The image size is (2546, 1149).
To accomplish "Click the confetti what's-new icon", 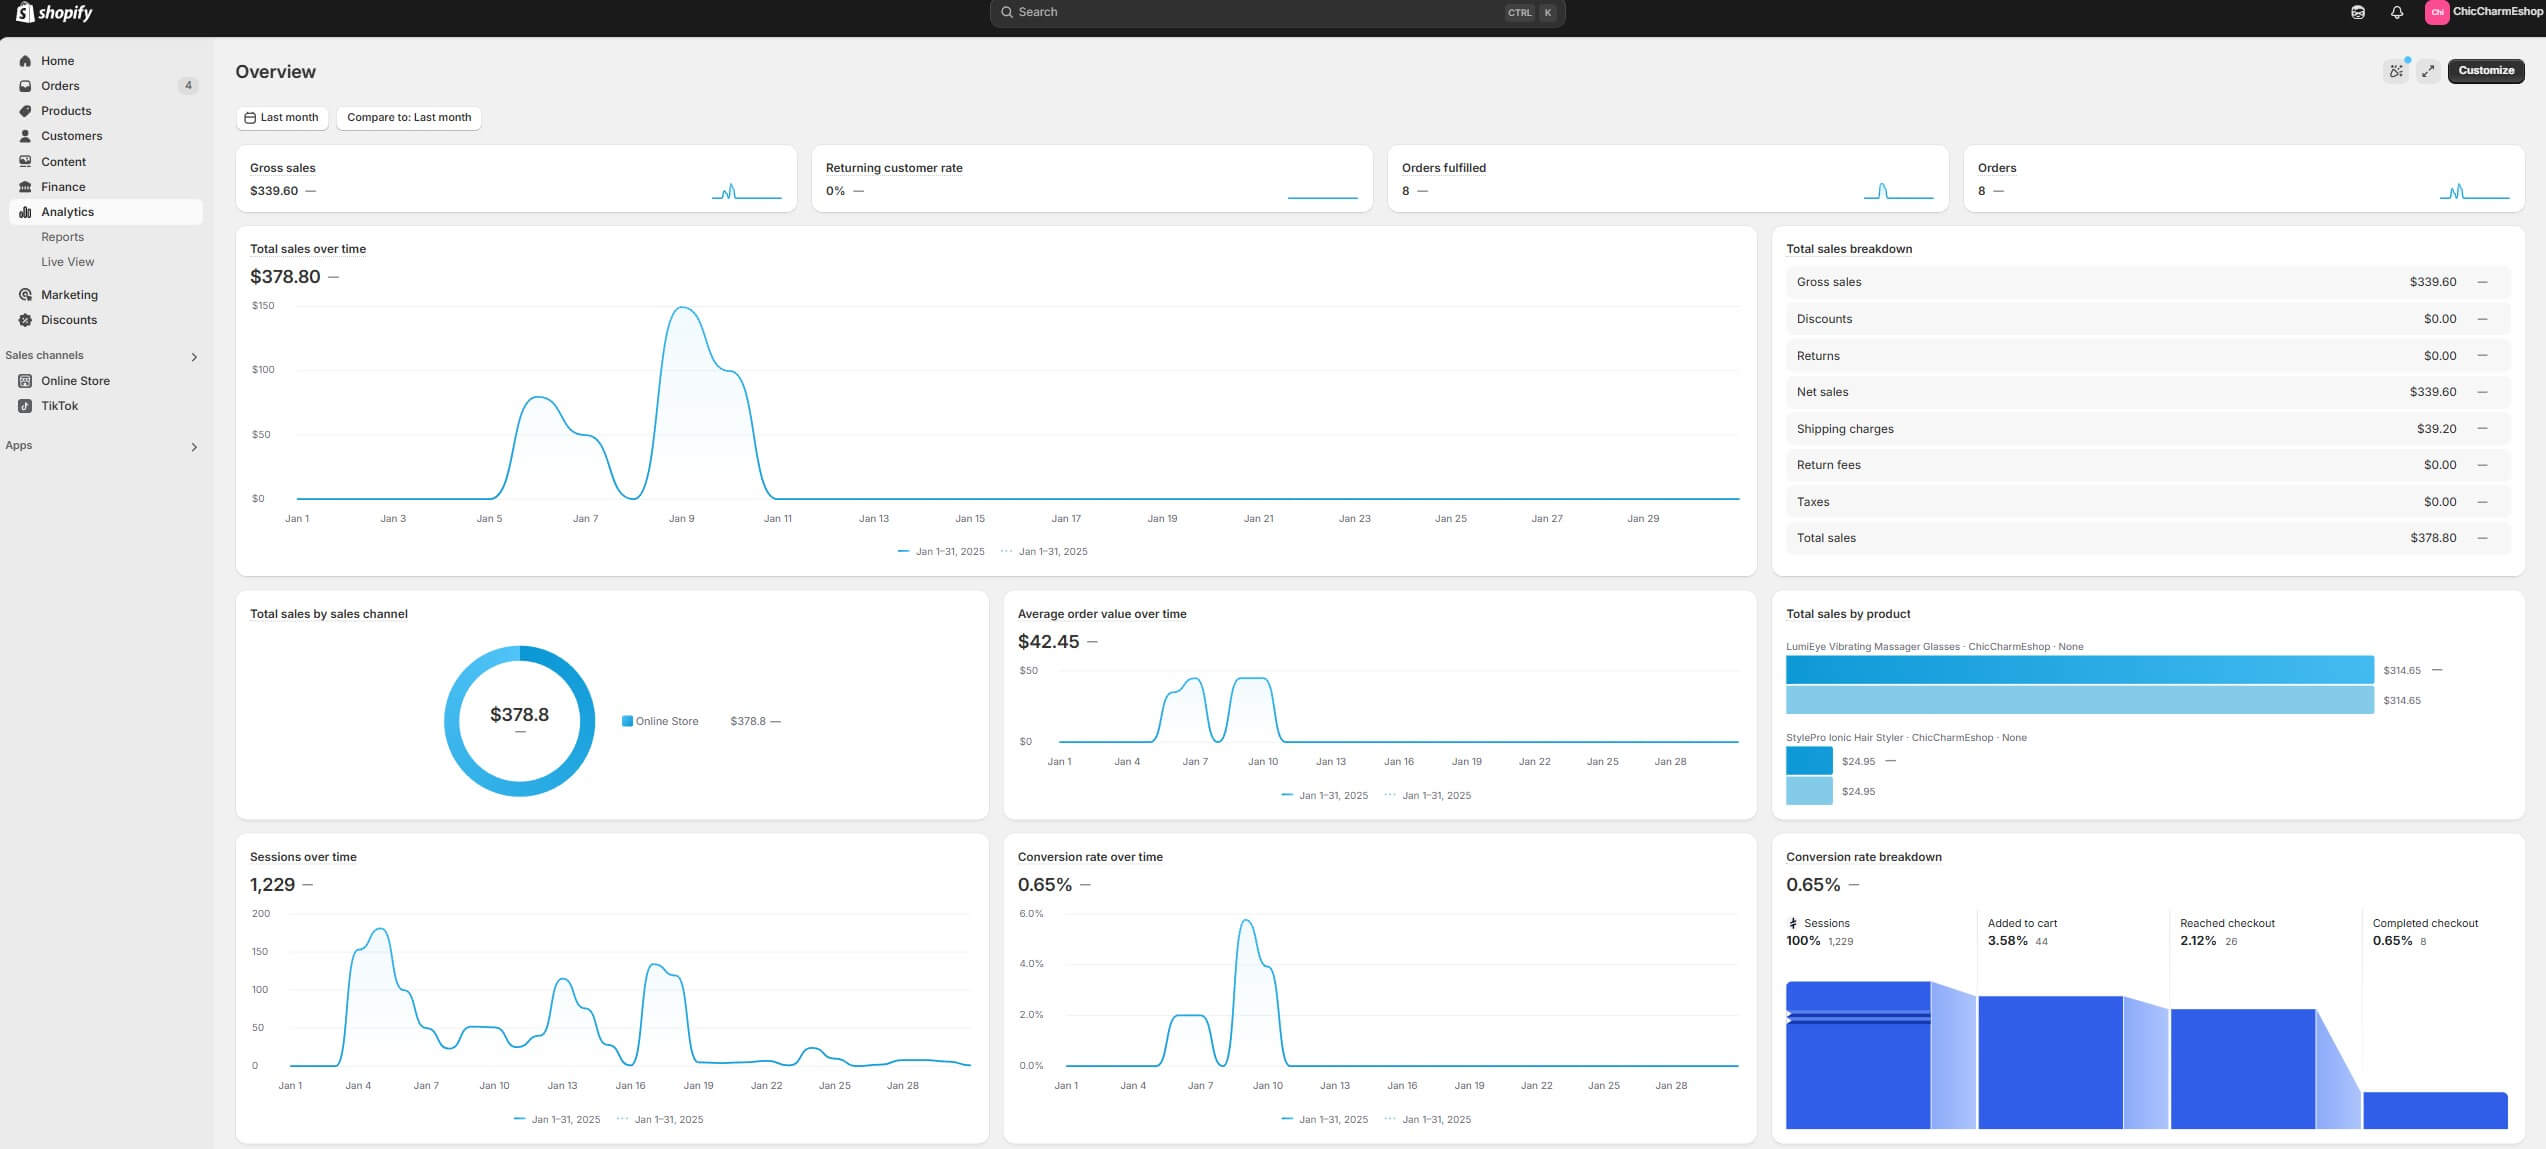I will pos(2395,71).
